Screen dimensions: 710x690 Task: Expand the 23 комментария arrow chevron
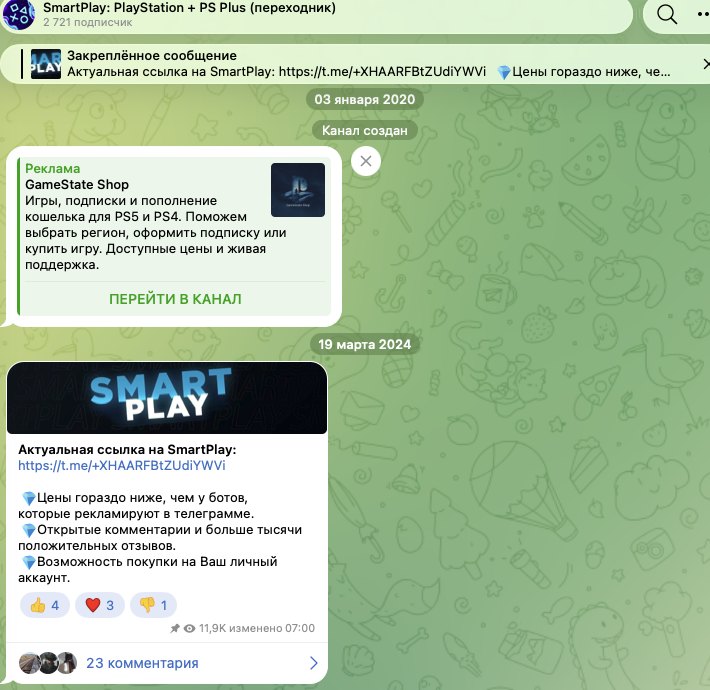coord(313,663)
